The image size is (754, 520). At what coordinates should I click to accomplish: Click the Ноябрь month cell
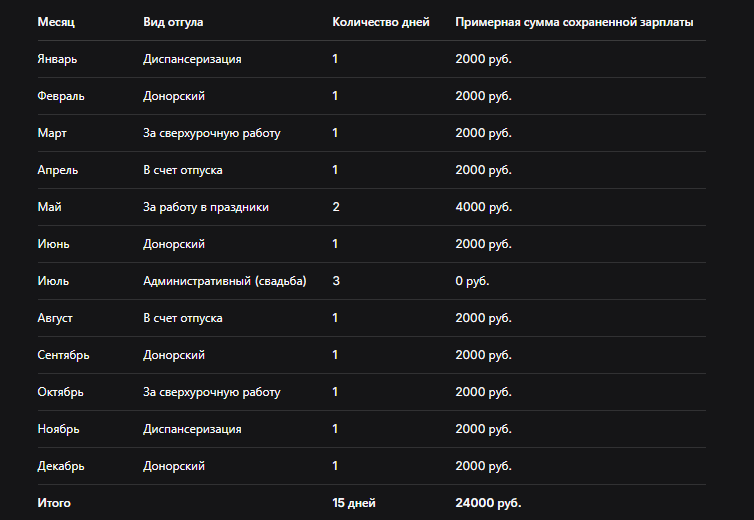tap(58, 429)
